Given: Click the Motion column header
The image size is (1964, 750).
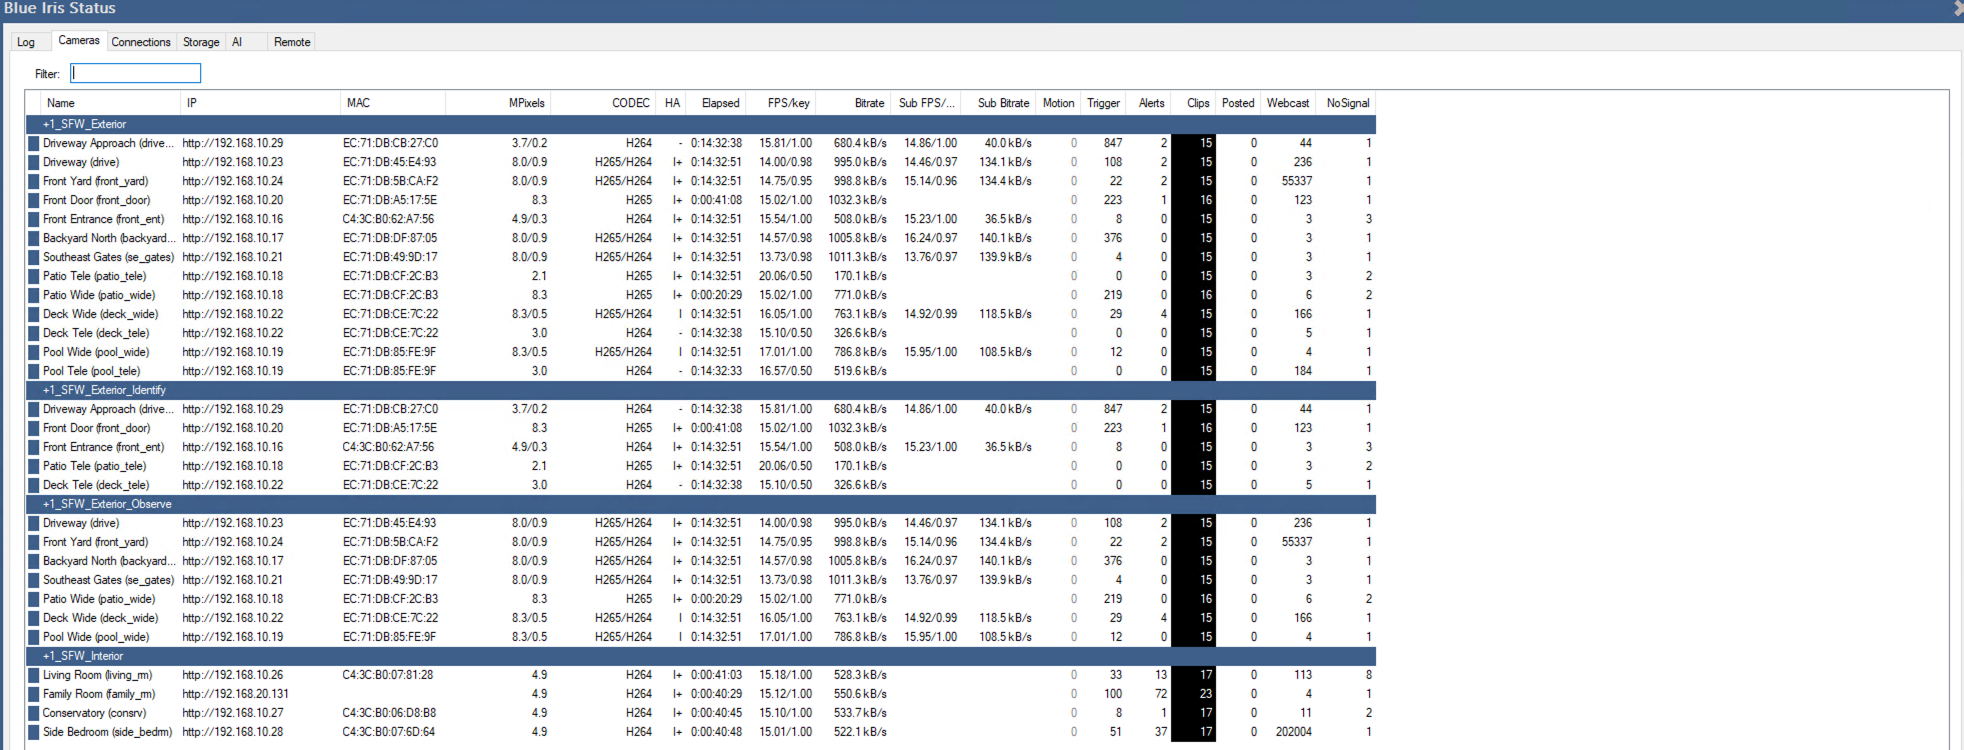Looking at the screenshot, I should [1058, 103].
